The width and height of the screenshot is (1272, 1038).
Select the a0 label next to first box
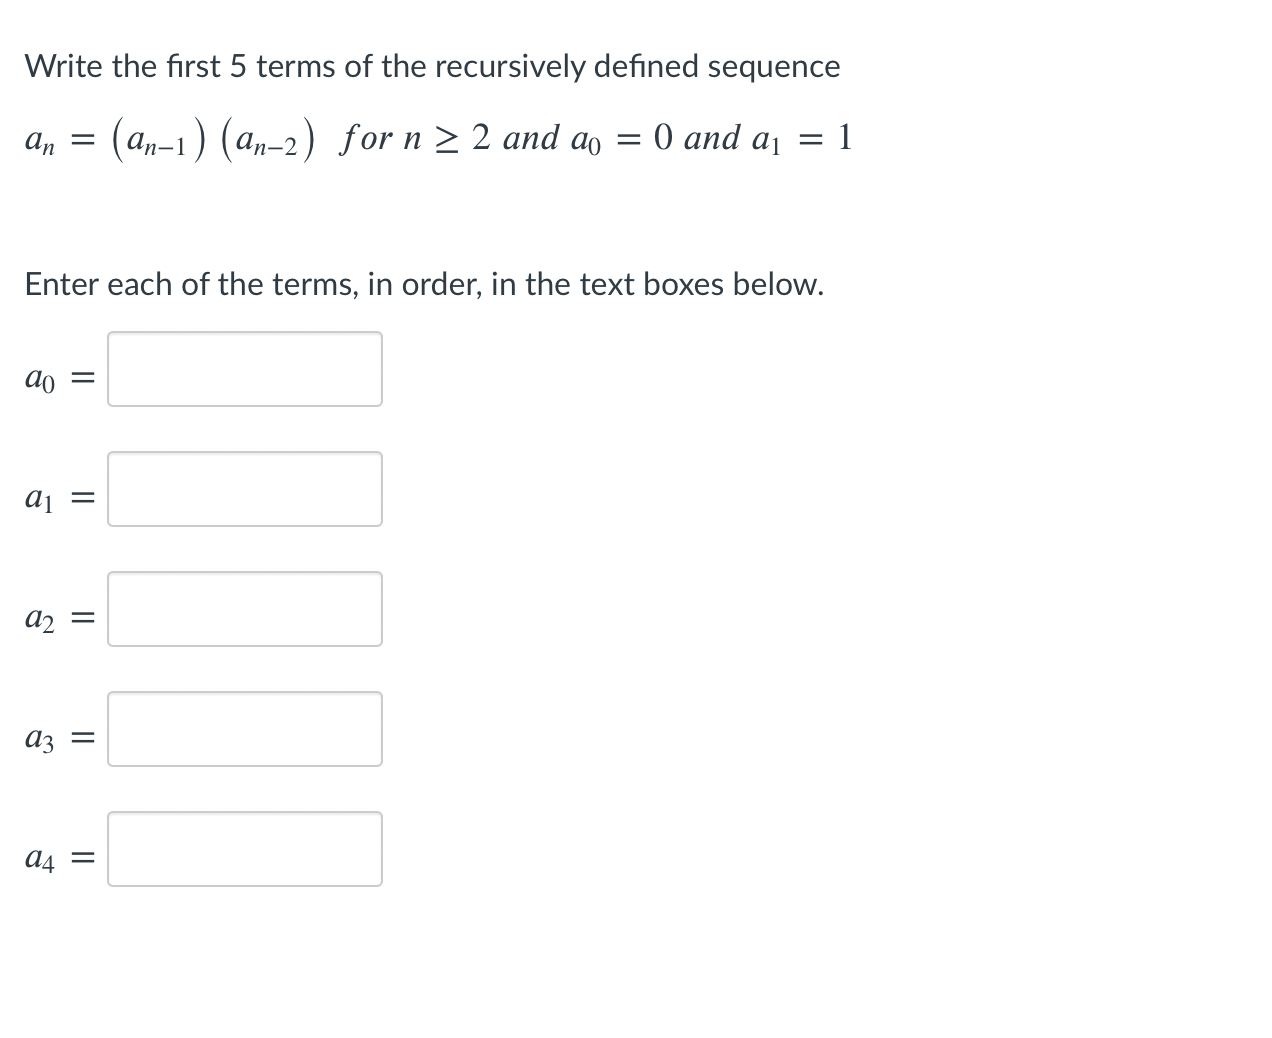pos(38,378)
